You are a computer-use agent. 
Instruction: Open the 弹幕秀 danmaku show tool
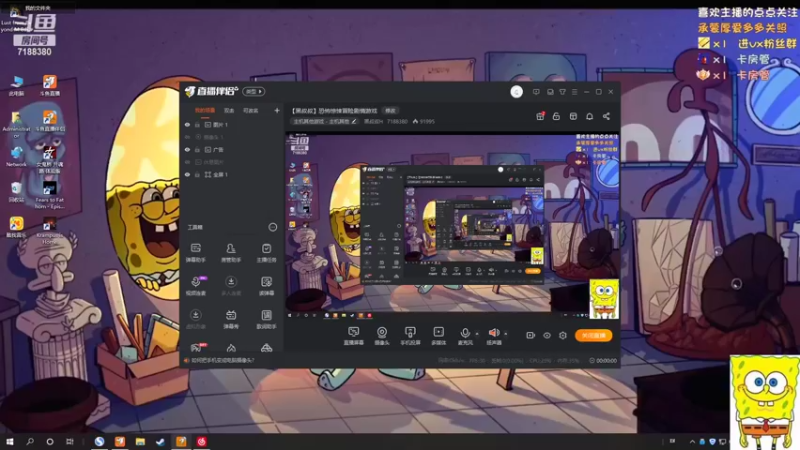click(x=231, y=319)
